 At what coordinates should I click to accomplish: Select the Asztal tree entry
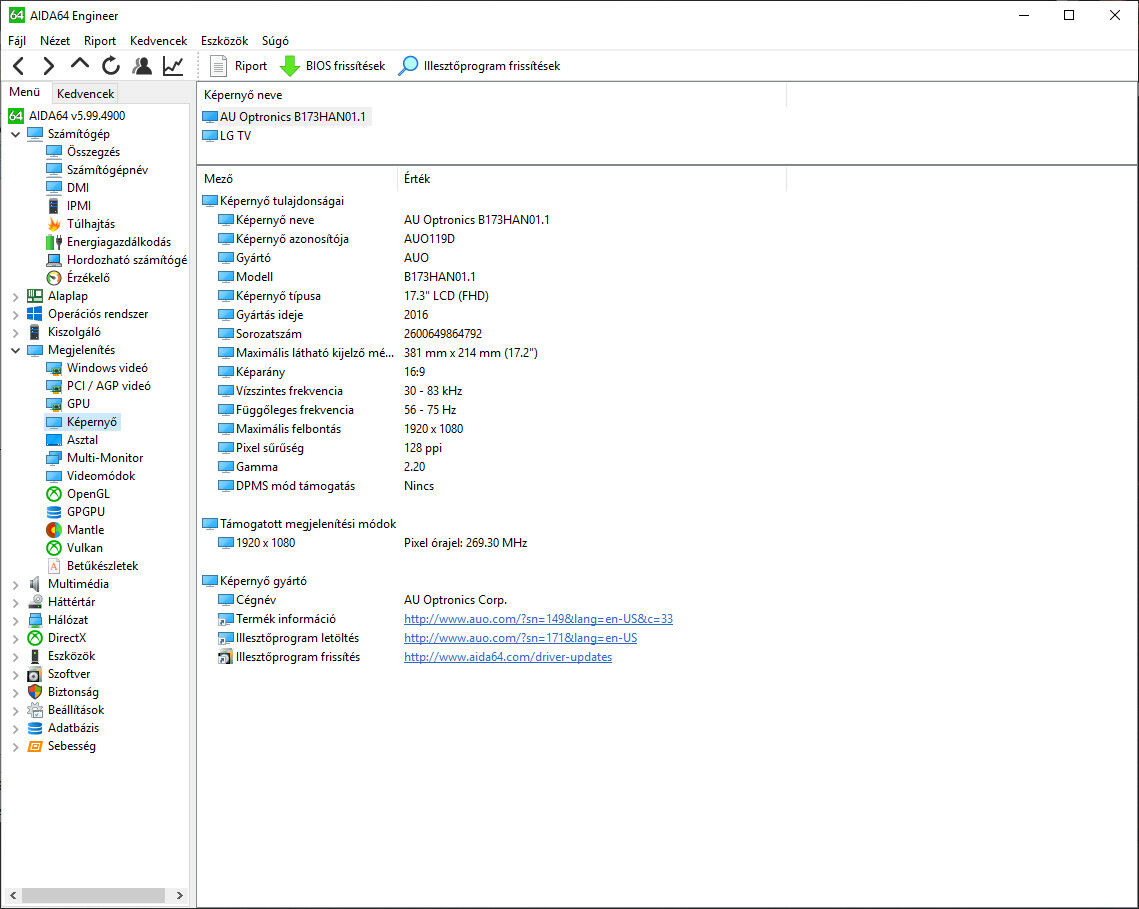pos(82,440)
